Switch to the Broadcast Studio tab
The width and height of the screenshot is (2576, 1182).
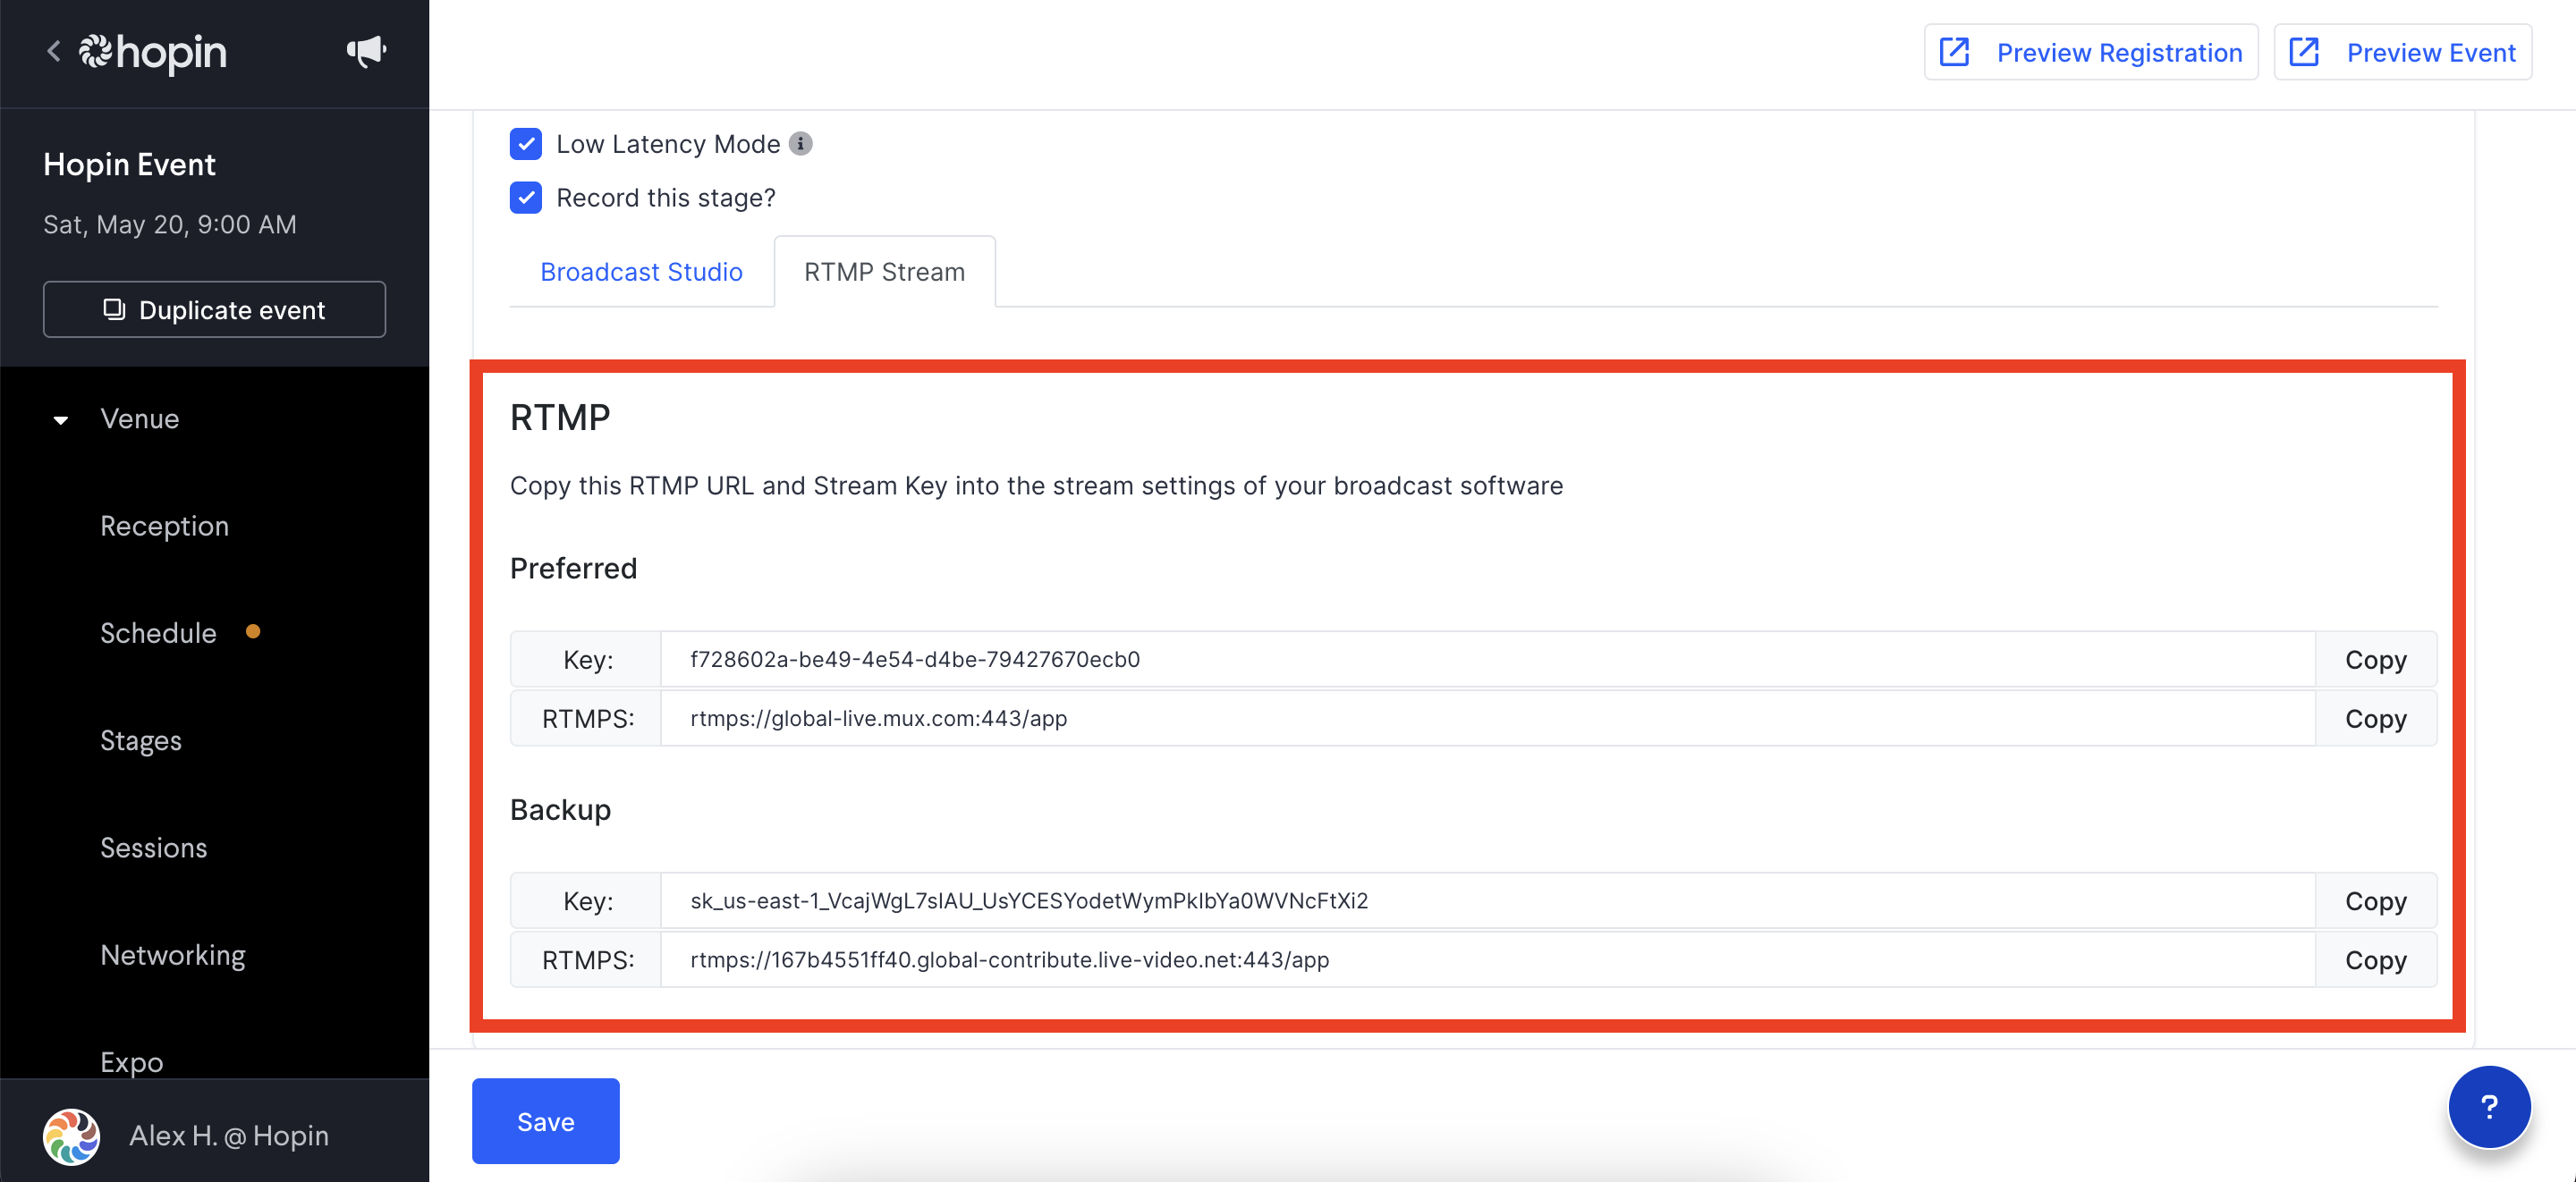(x=641, y=272)
